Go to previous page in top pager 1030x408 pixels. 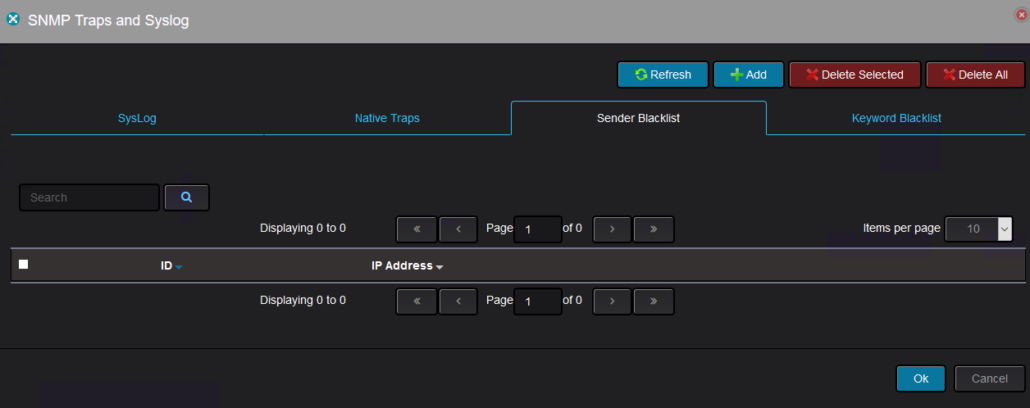[x=457, y=229]
